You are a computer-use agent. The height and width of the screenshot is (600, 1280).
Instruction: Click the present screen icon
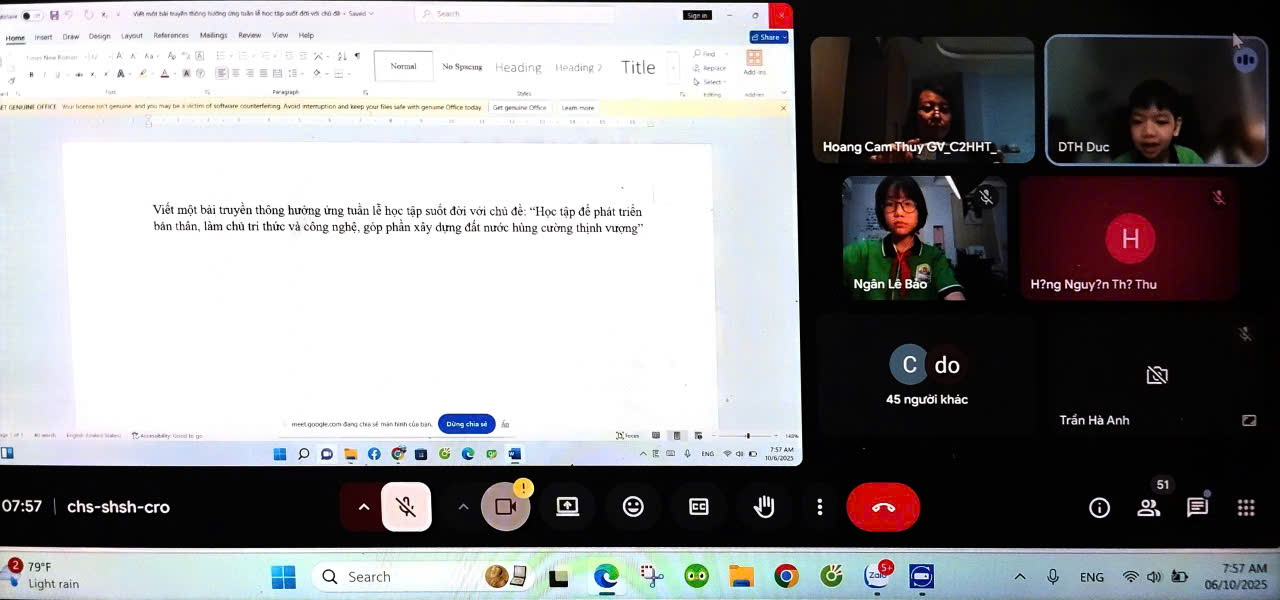568,507
